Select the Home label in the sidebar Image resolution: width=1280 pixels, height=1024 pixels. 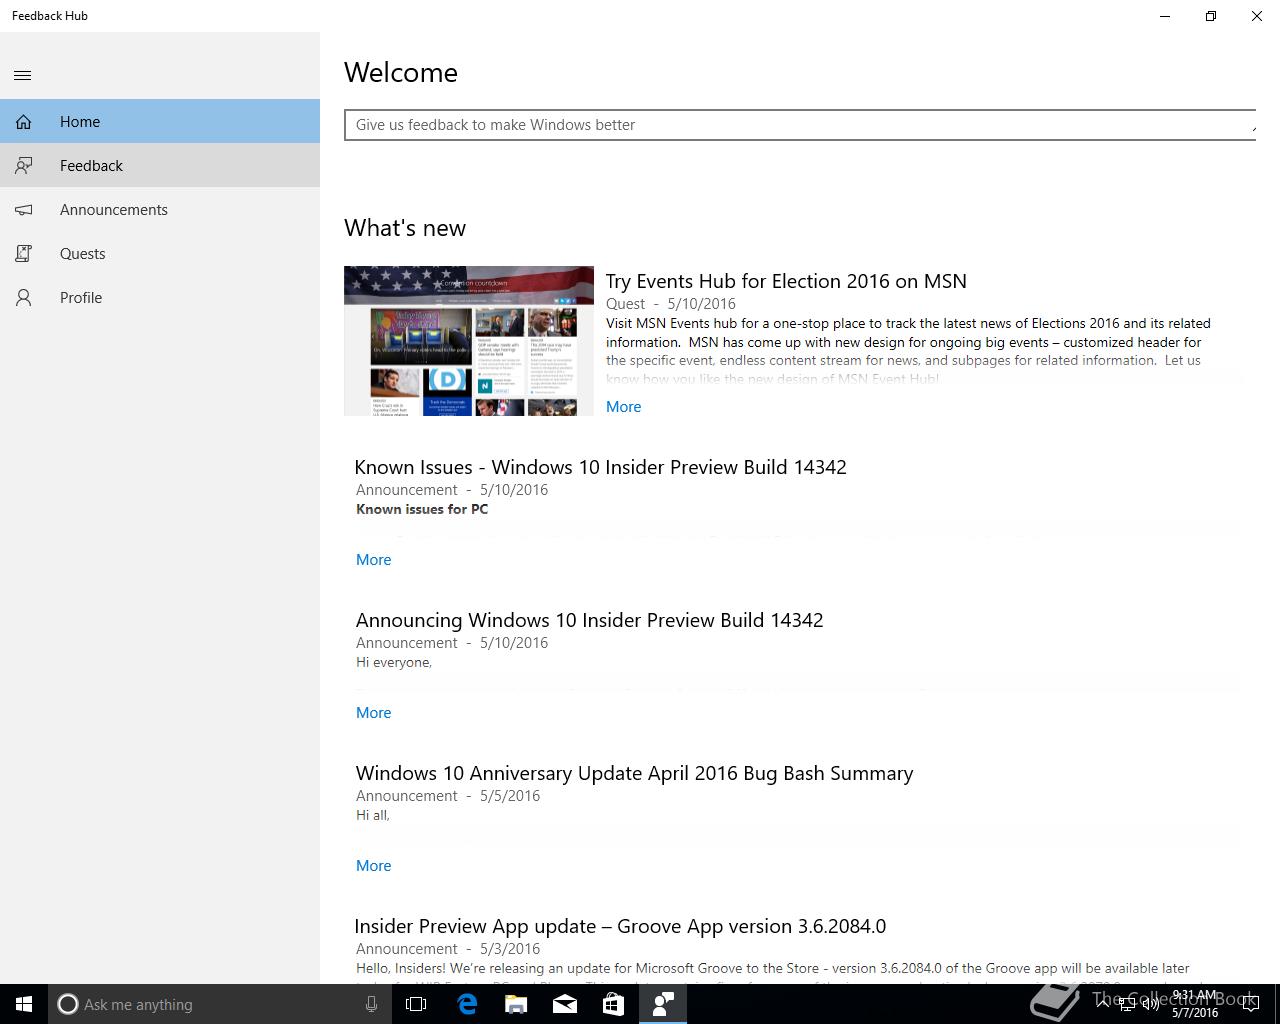tap(80, 122)
